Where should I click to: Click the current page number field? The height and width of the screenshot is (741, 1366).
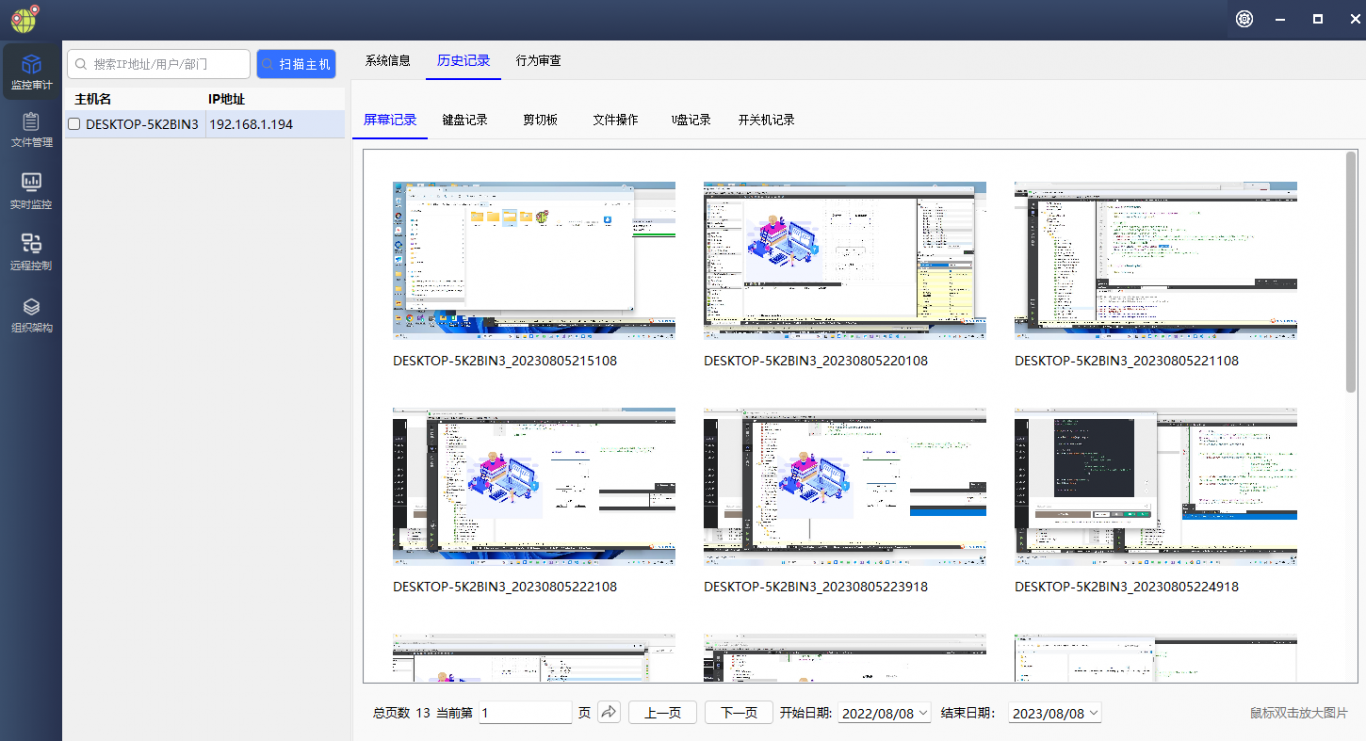pos(525,713)
